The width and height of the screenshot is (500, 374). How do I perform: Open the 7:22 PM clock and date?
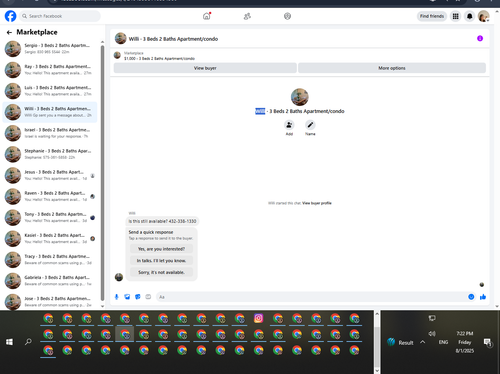click(465, 342)
